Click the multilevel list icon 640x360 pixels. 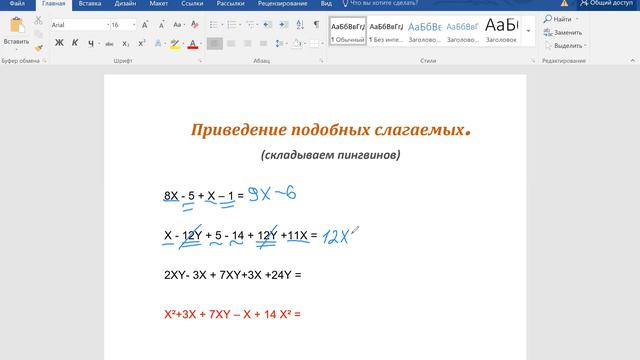pos(250,25)
